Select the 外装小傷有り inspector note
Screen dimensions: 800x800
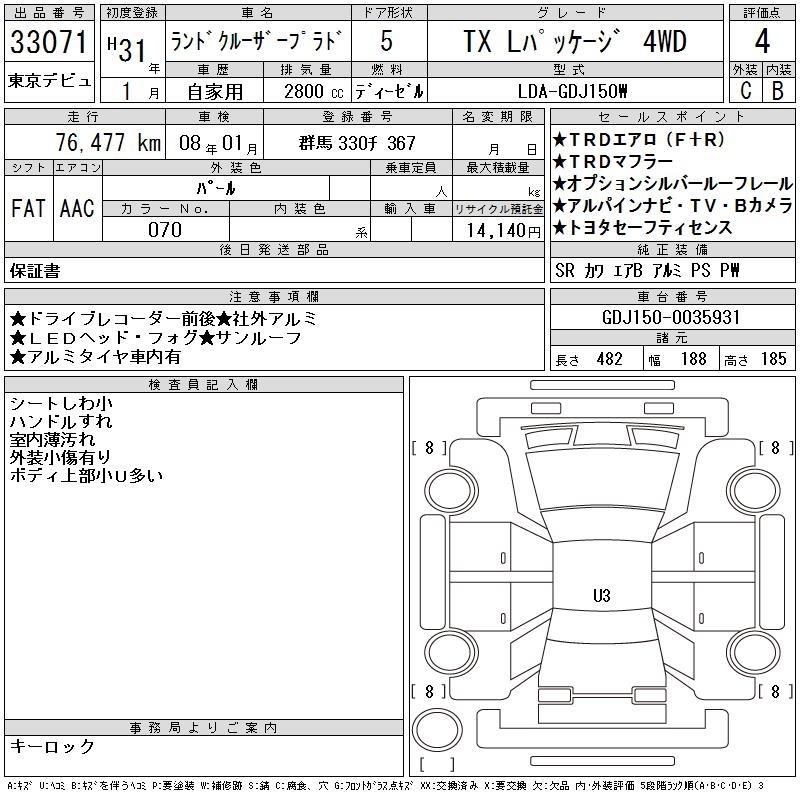point(60,458)
